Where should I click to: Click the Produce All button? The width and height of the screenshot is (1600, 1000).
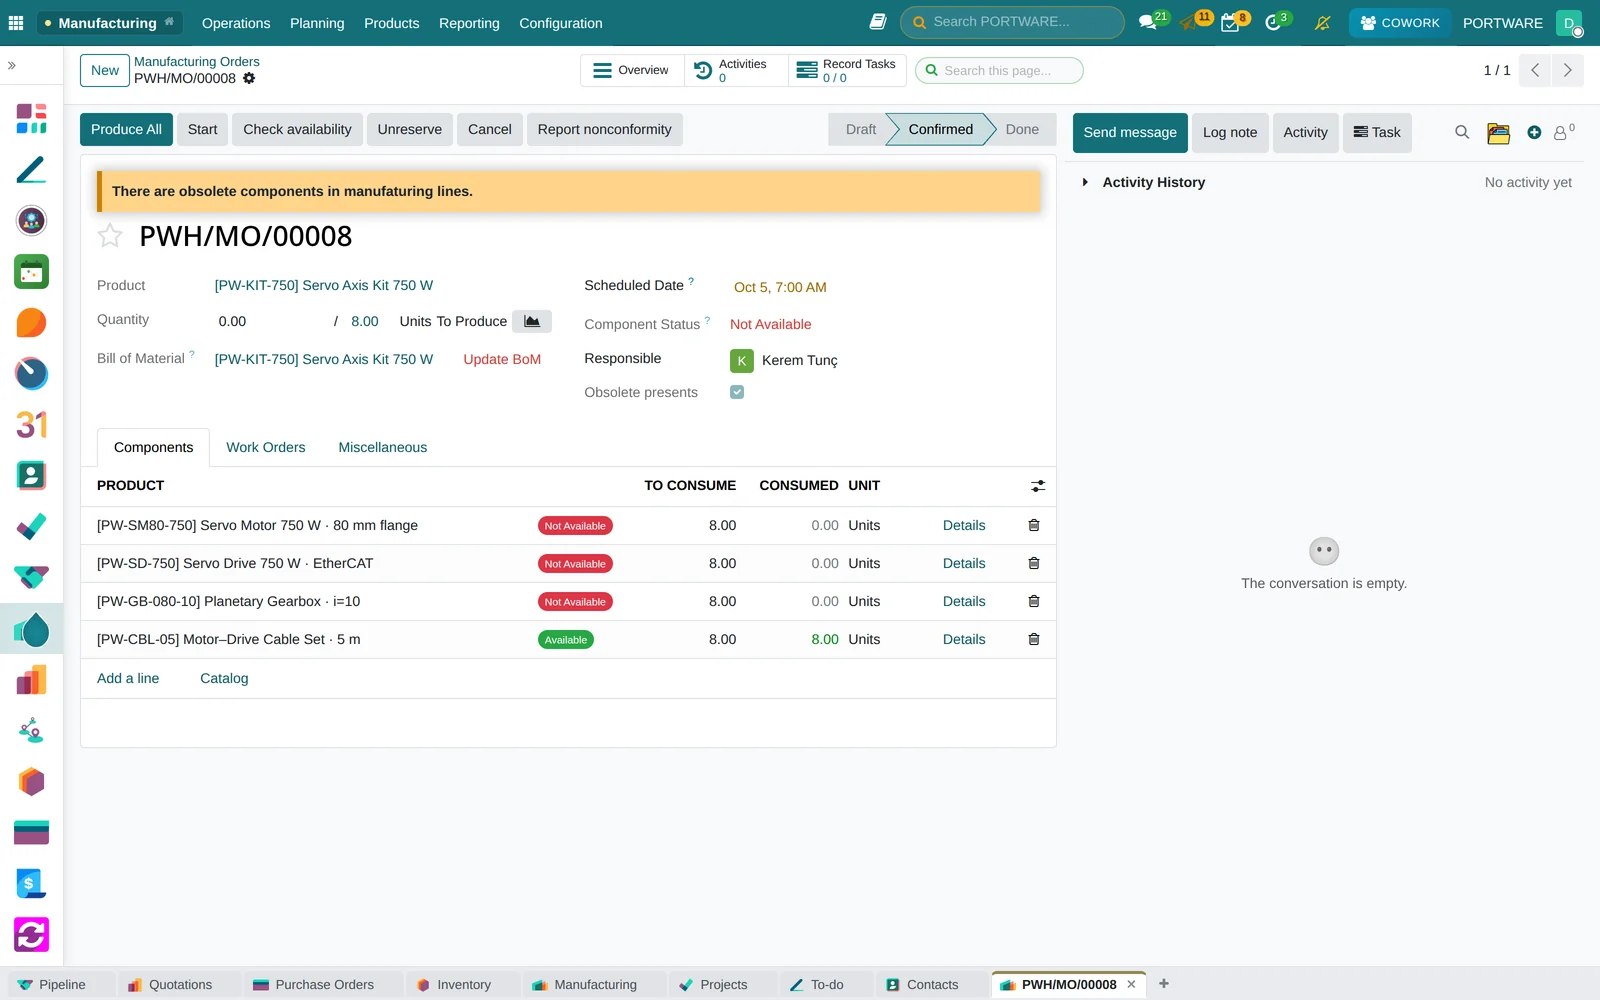coord(126,129)
